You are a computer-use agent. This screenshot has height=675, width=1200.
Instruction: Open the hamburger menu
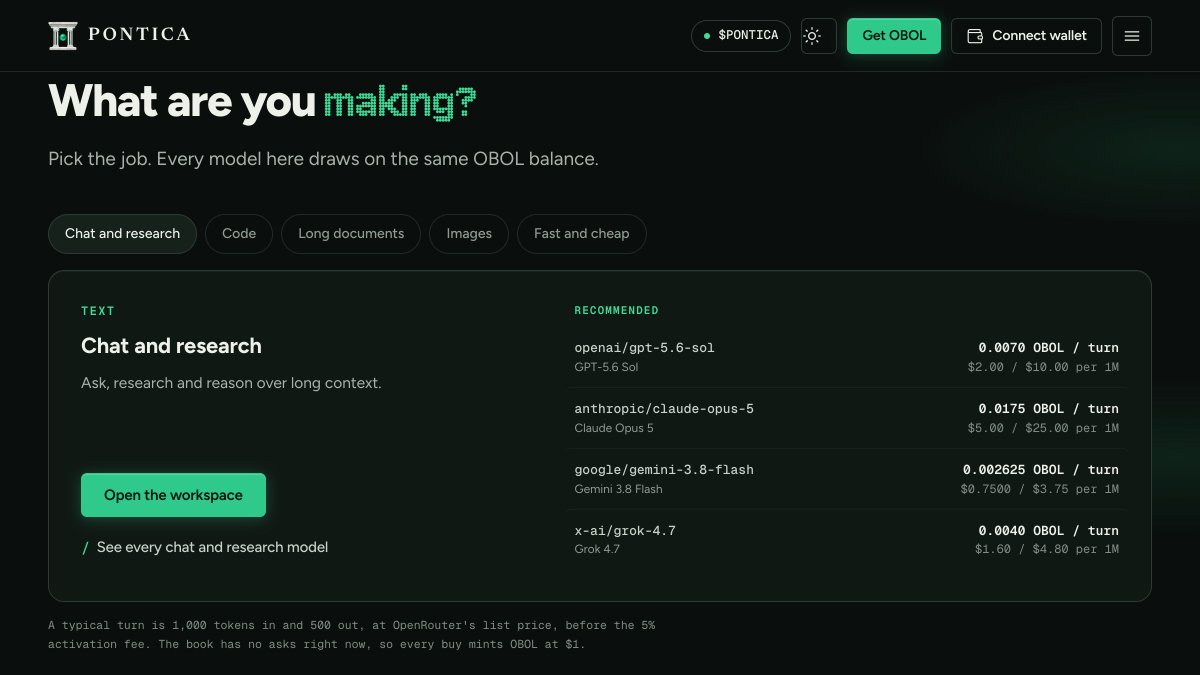[x=1132, y=36]
